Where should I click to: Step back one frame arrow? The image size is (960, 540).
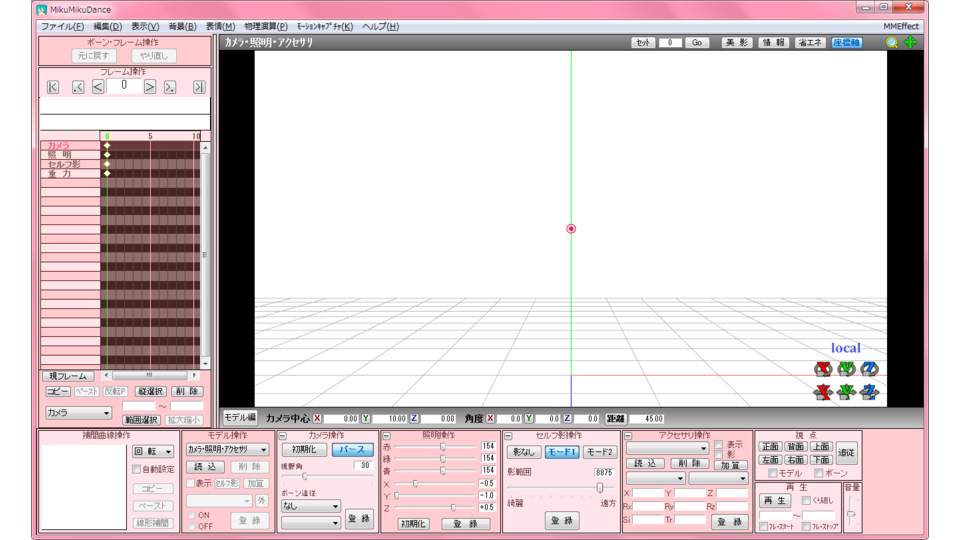pyautogui.click(x=98, y=87)
